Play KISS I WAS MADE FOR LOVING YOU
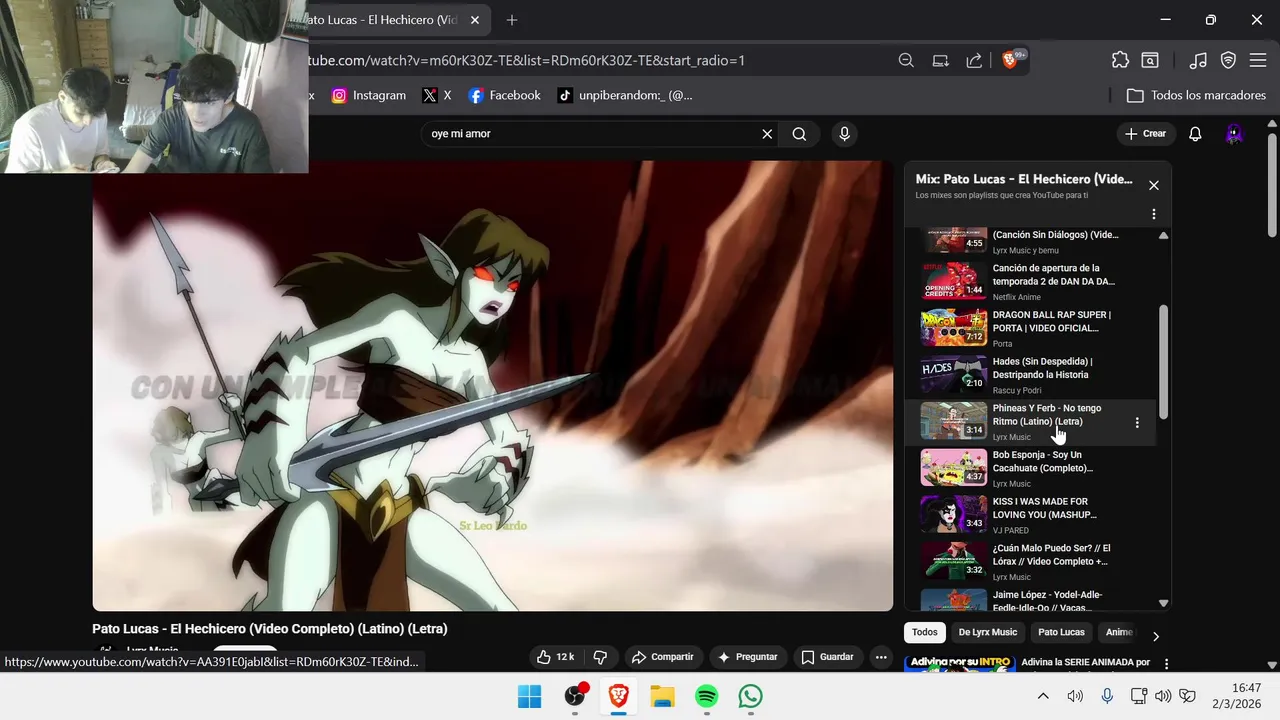The image size is (1280, 720). click(1030, 515)
